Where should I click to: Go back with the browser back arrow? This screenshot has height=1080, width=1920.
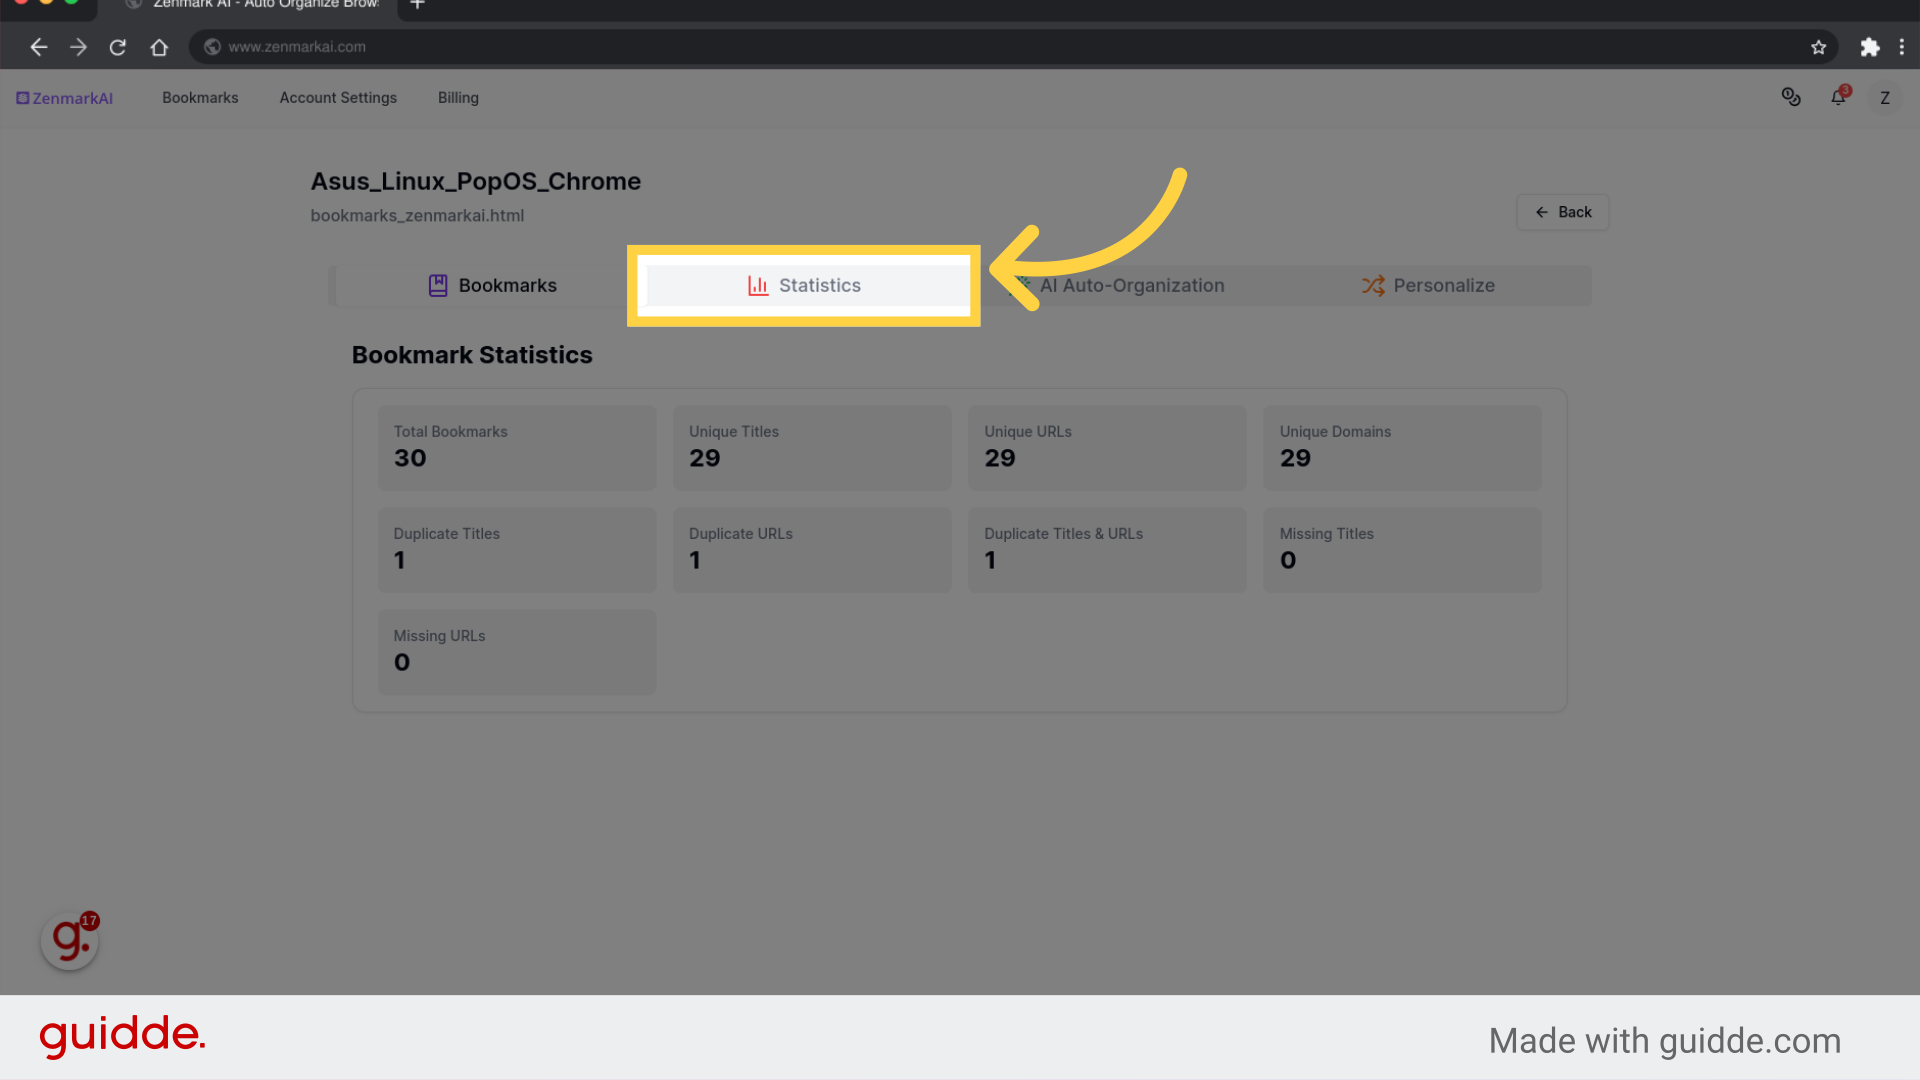point(38,47)
